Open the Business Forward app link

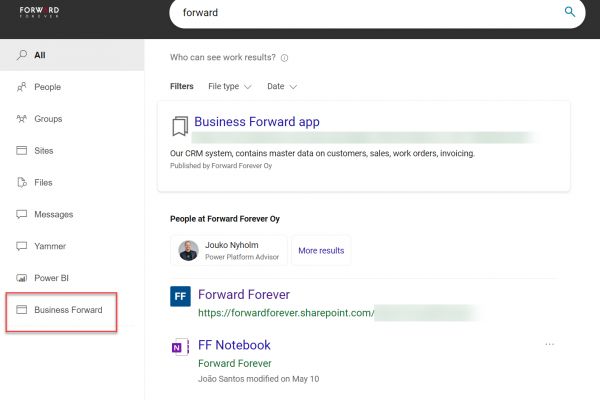(257, 122)
